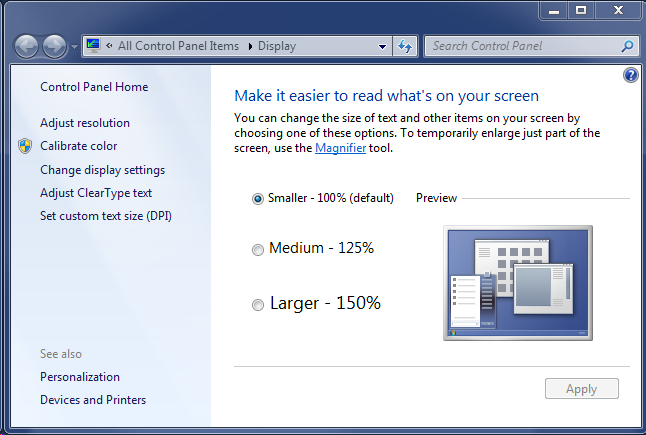Screen dimensions: 646x435
Task: Click the Refresh button beside address bar
Action: [x=405, y=46]
